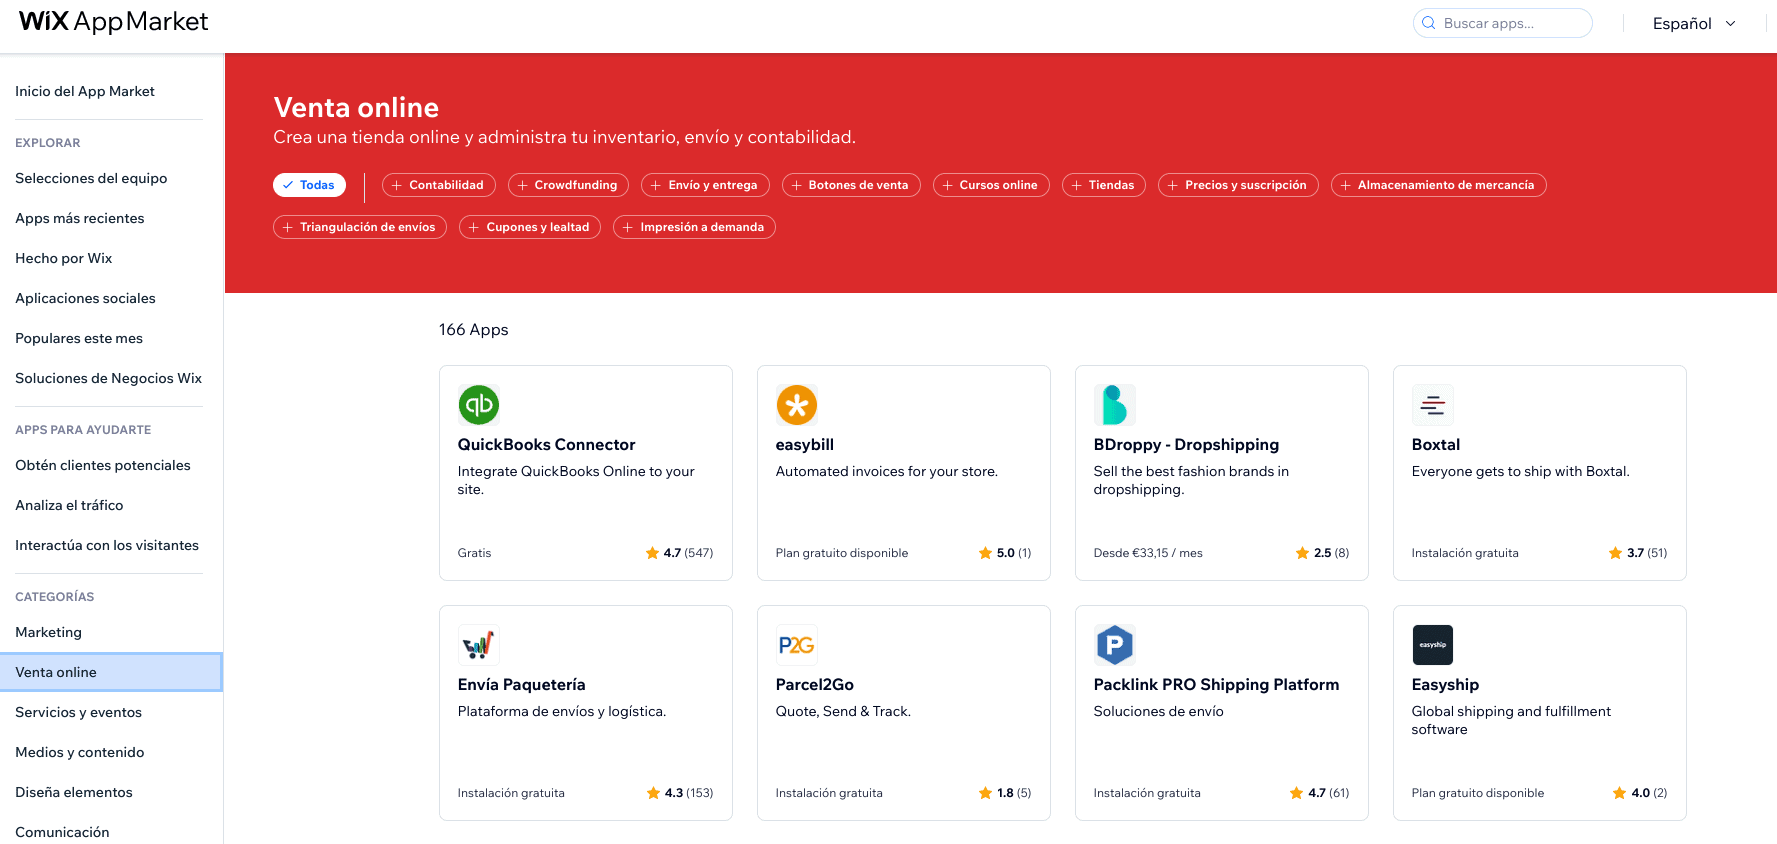Open Interactúa con los visitantes

[107, 545]
